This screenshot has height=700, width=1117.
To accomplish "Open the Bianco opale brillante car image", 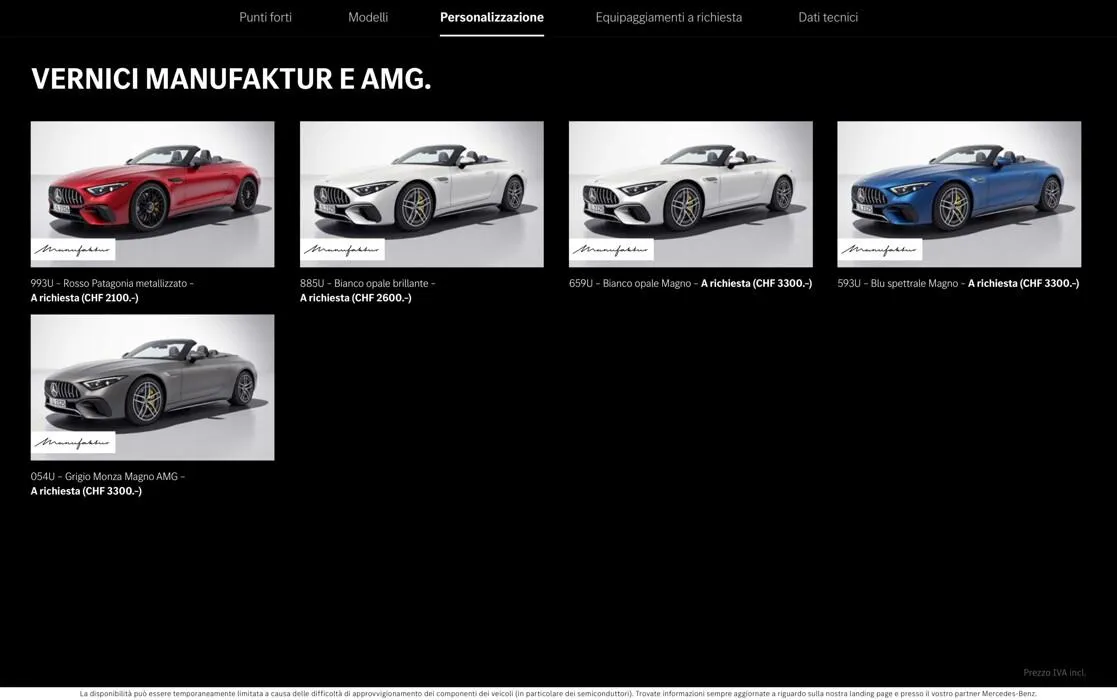I will pyautogui.click(x=421, y=193).
